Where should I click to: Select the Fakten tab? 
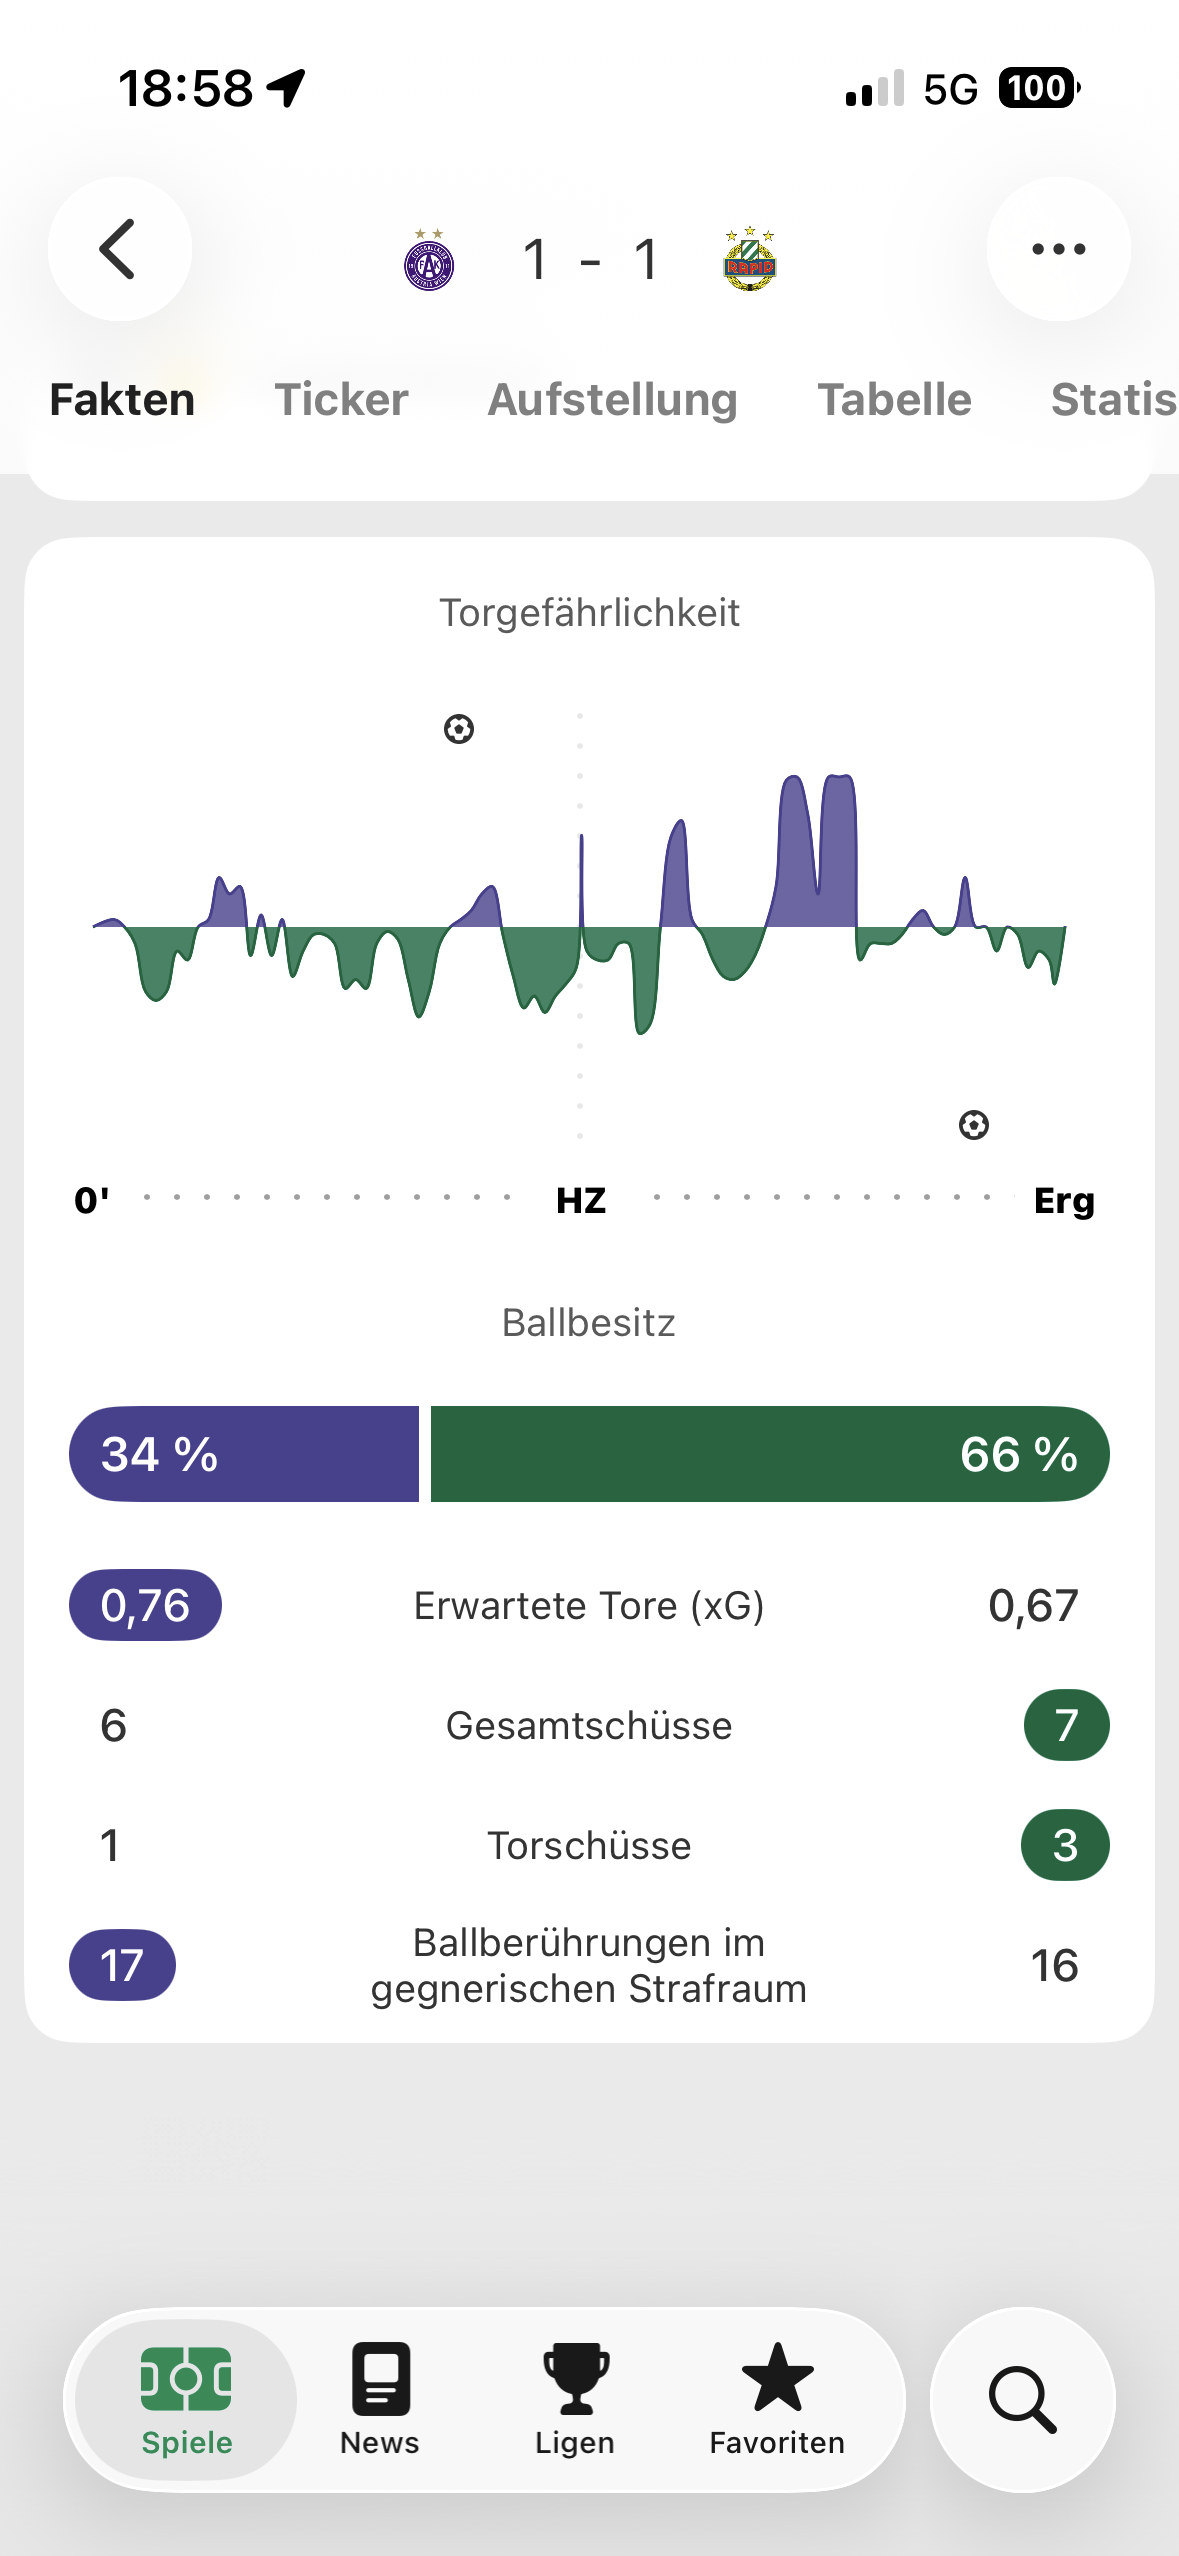122,400
